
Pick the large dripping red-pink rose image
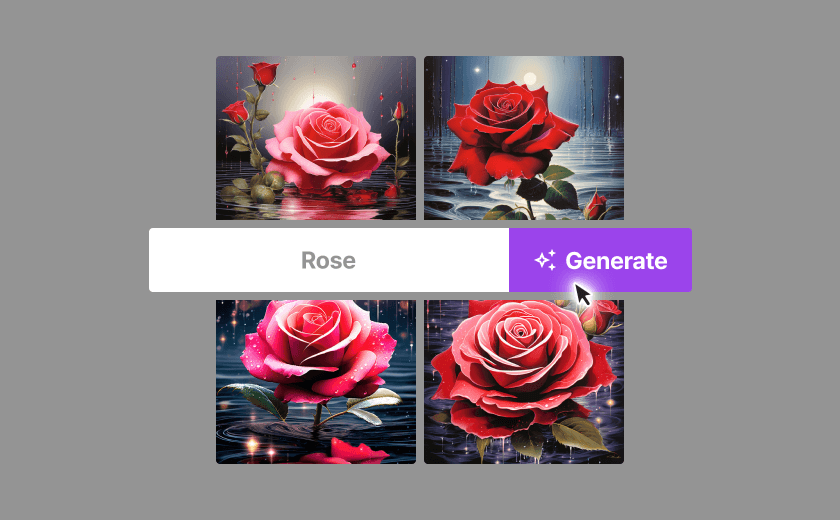click(x=524, y=382)
